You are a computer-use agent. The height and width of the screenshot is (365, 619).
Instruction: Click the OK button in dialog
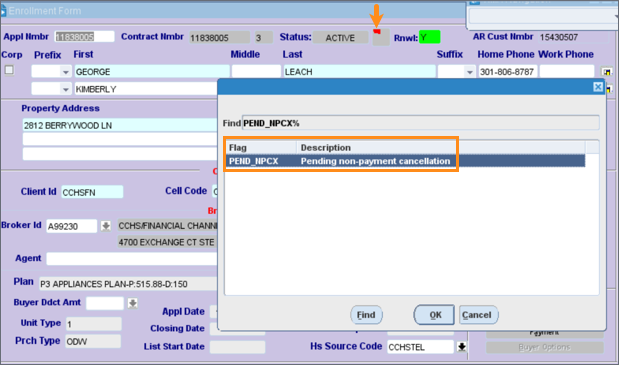coord(434,315)
